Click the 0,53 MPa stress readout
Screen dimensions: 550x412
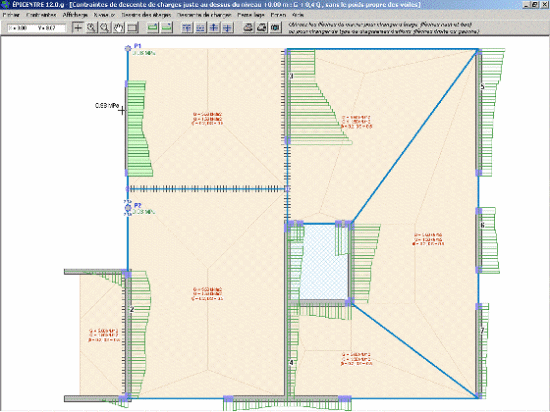pyautogui.click(x=107, y=105)
